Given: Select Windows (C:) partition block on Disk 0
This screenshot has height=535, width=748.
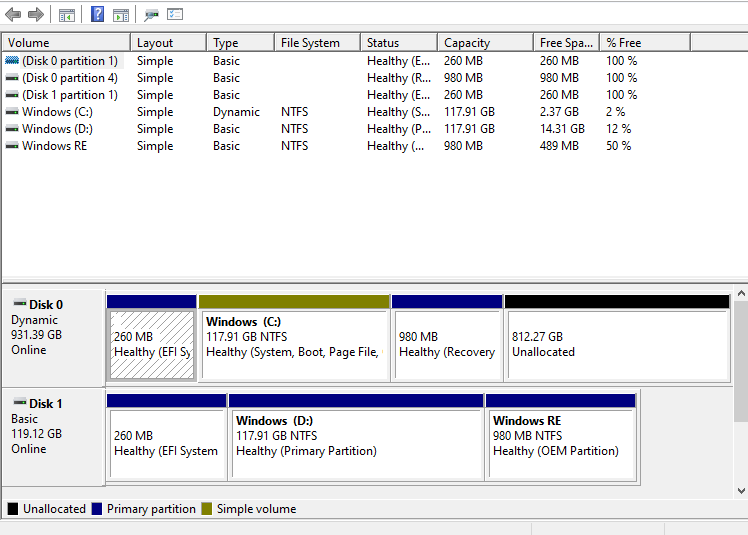Looking at the screenshot, I should pos(294,338).
